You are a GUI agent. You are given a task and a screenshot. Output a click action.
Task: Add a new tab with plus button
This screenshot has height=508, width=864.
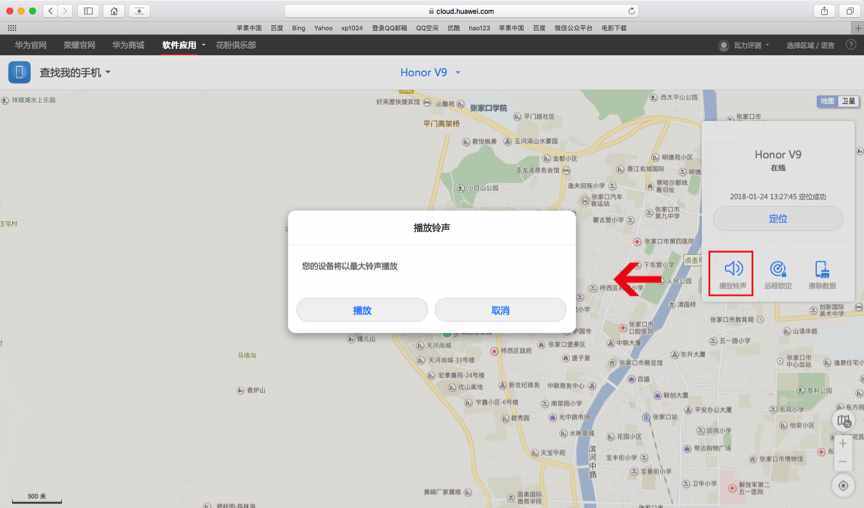tap(858, 28)
